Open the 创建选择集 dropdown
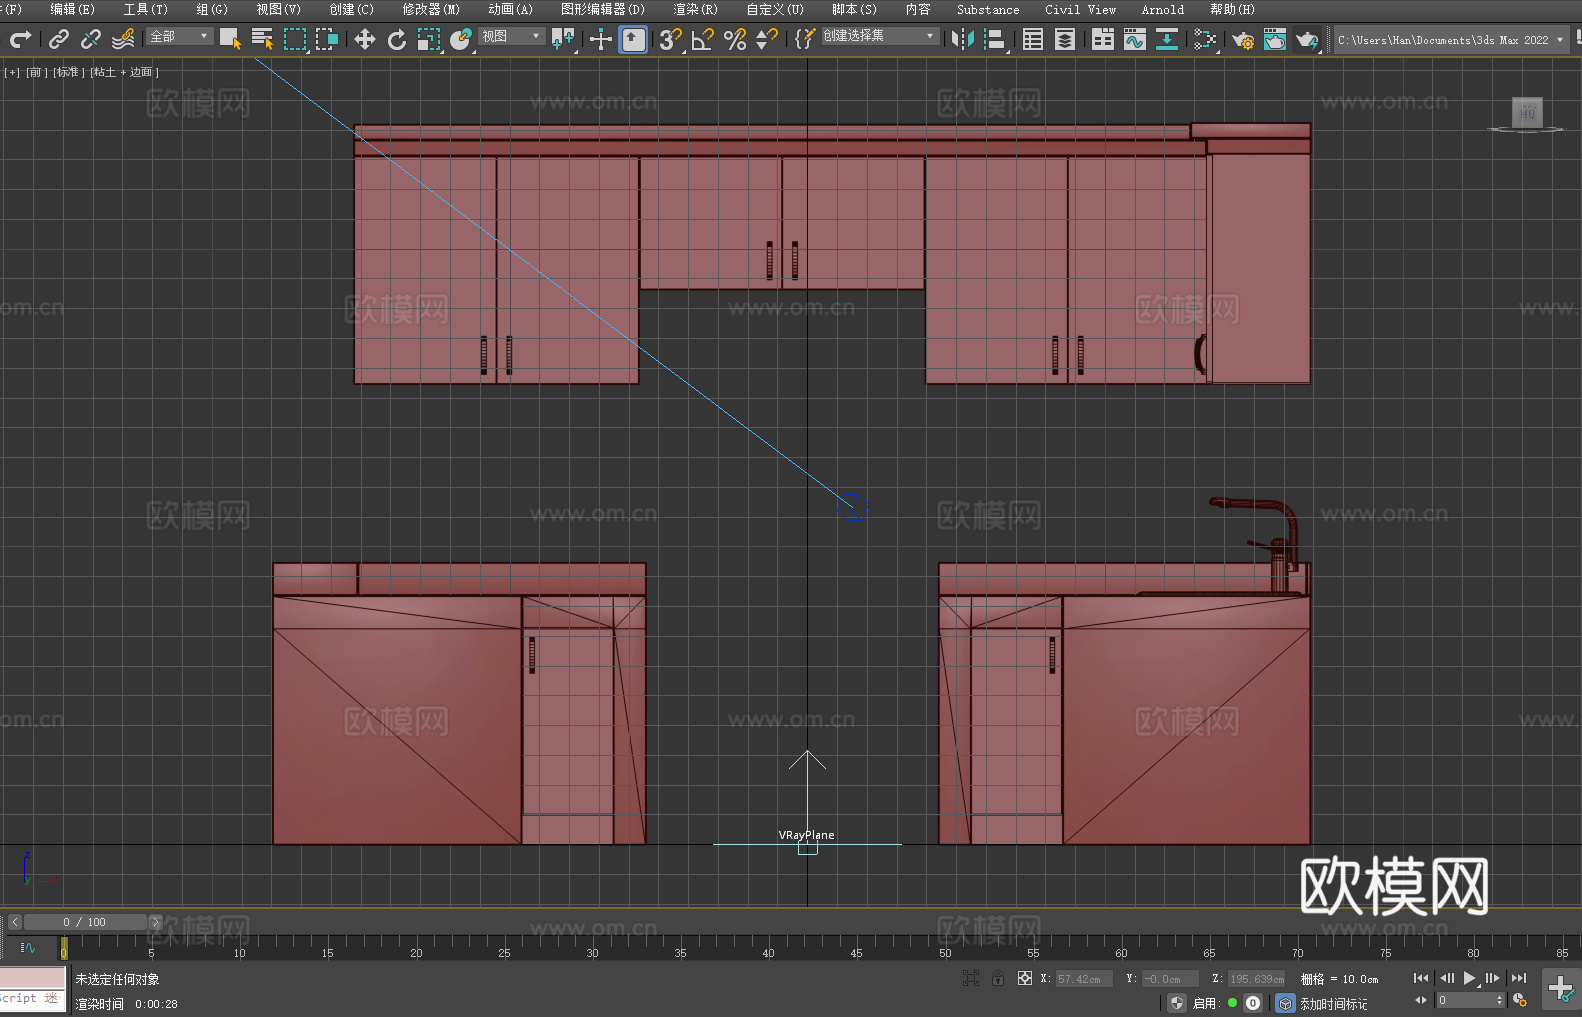Viewport: 1582px width, 1017px height. click(x=880, y=36)
